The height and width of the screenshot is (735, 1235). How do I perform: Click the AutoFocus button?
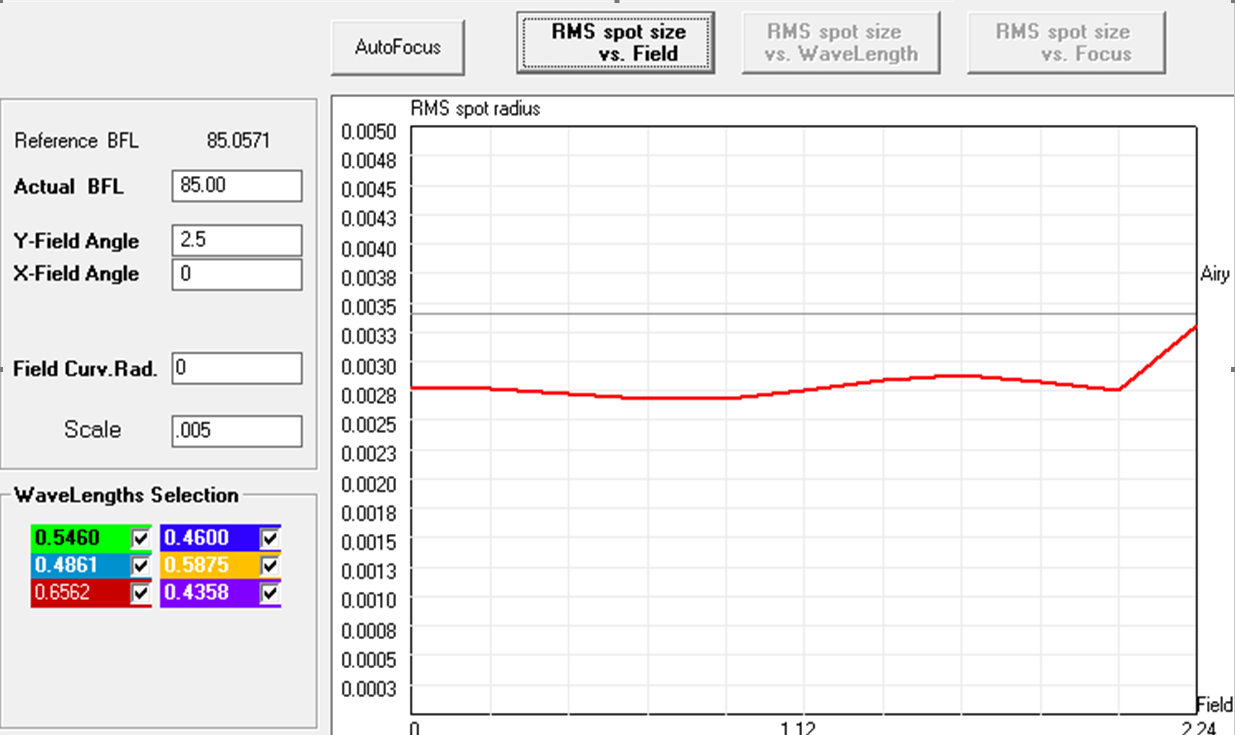pos(398,47)
